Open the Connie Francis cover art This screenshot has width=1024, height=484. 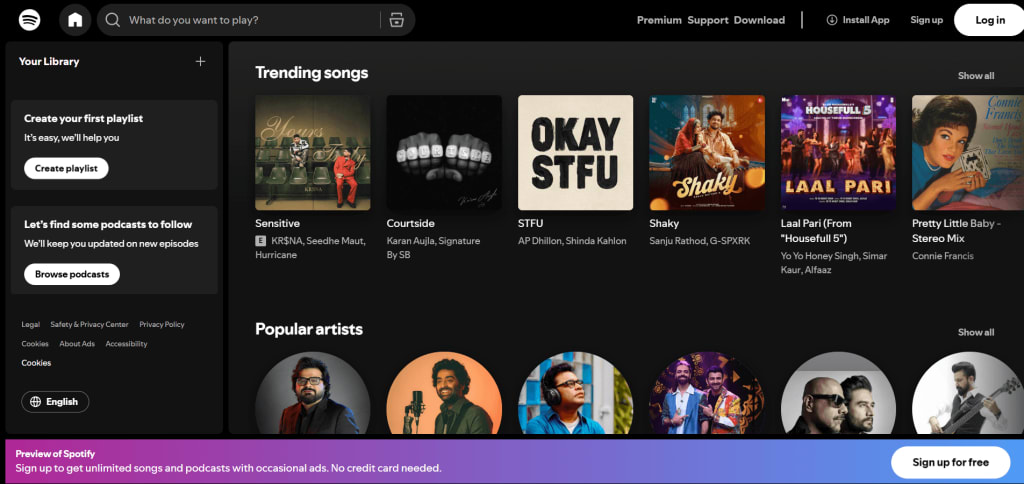968,153
